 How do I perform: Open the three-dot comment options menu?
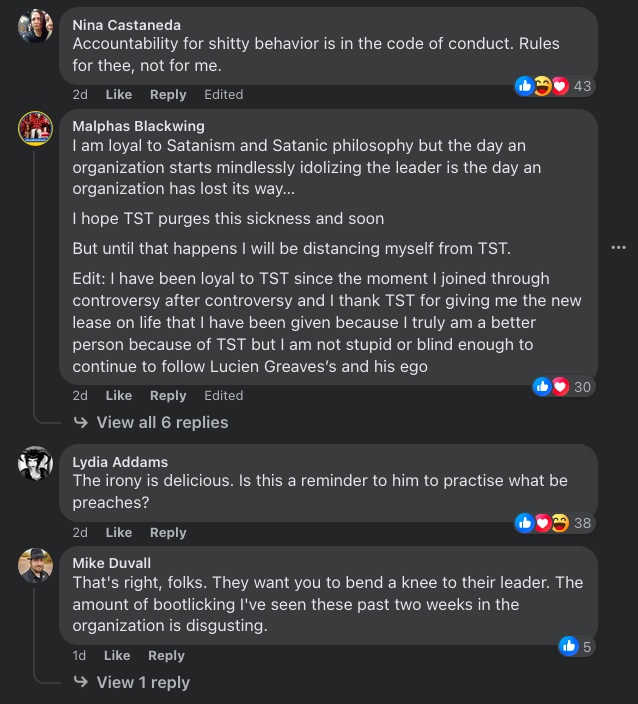point(618,247)
